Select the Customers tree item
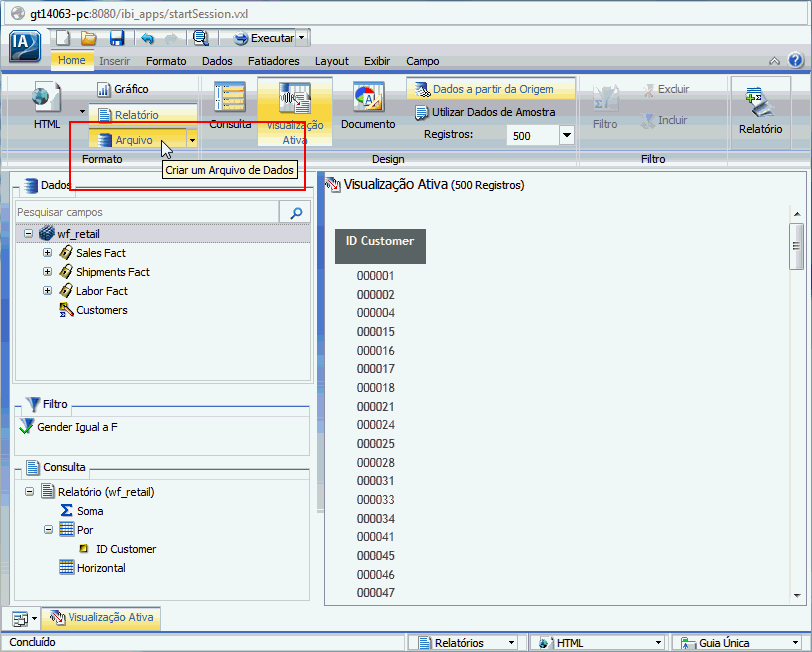The height and width of the screenshot is (652, 812). tap(102, 310)
